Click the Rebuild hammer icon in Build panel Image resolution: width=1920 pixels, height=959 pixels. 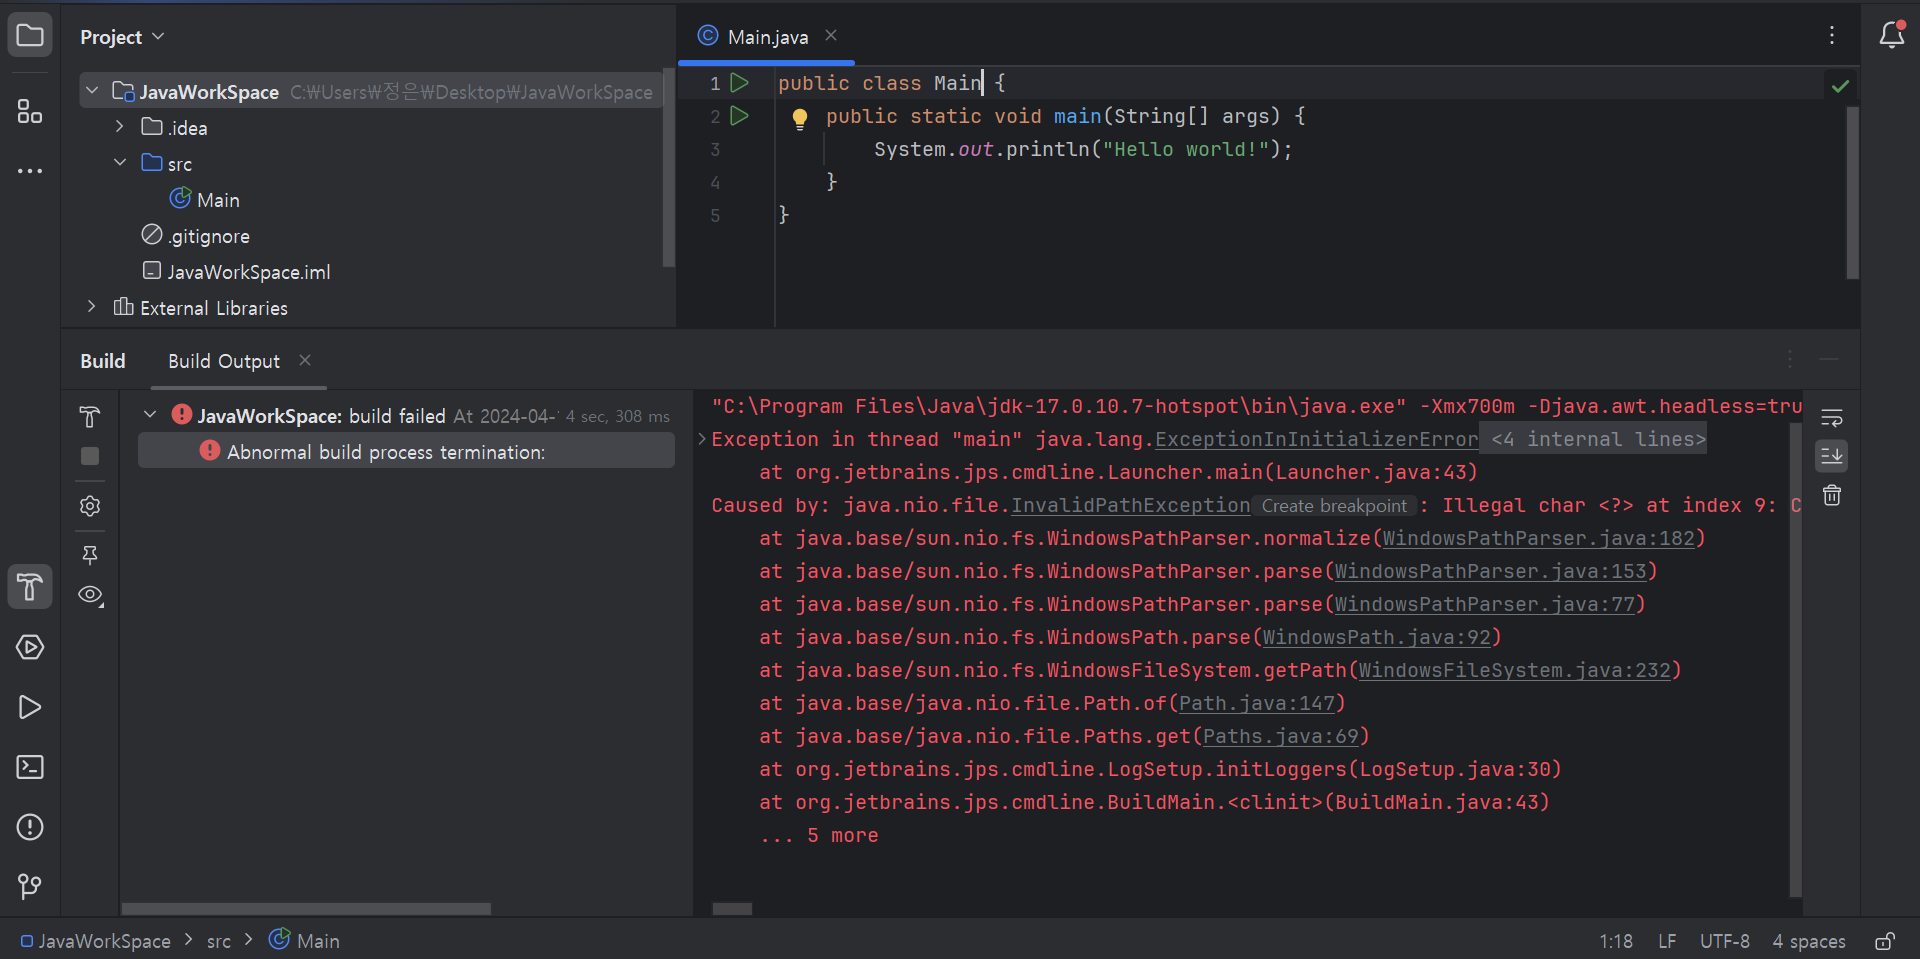[90, 417]
